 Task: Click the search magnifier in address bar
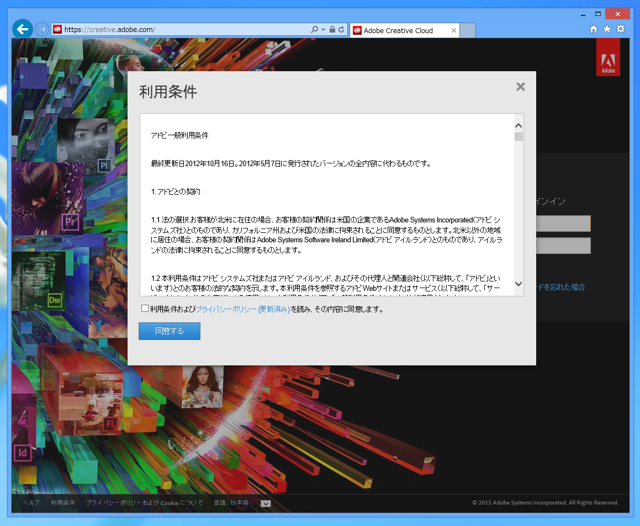coord(314,29)
